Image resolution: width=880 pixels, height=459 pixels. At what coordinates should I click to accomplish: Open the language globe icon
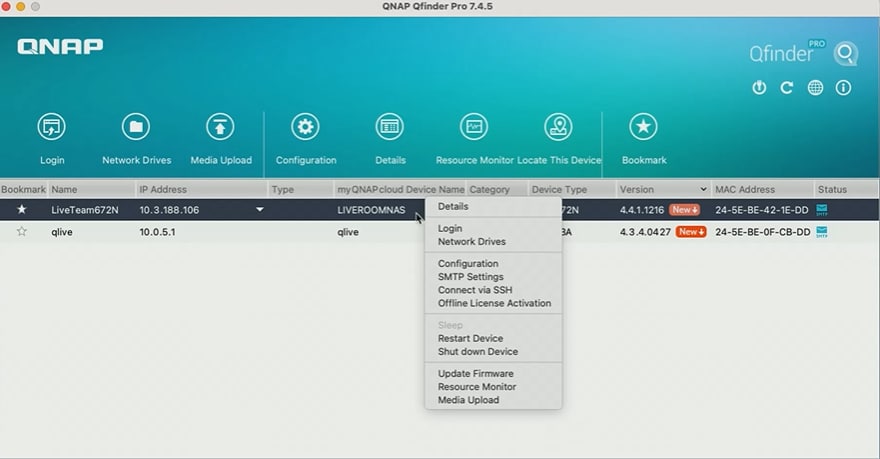click(815, 88)
